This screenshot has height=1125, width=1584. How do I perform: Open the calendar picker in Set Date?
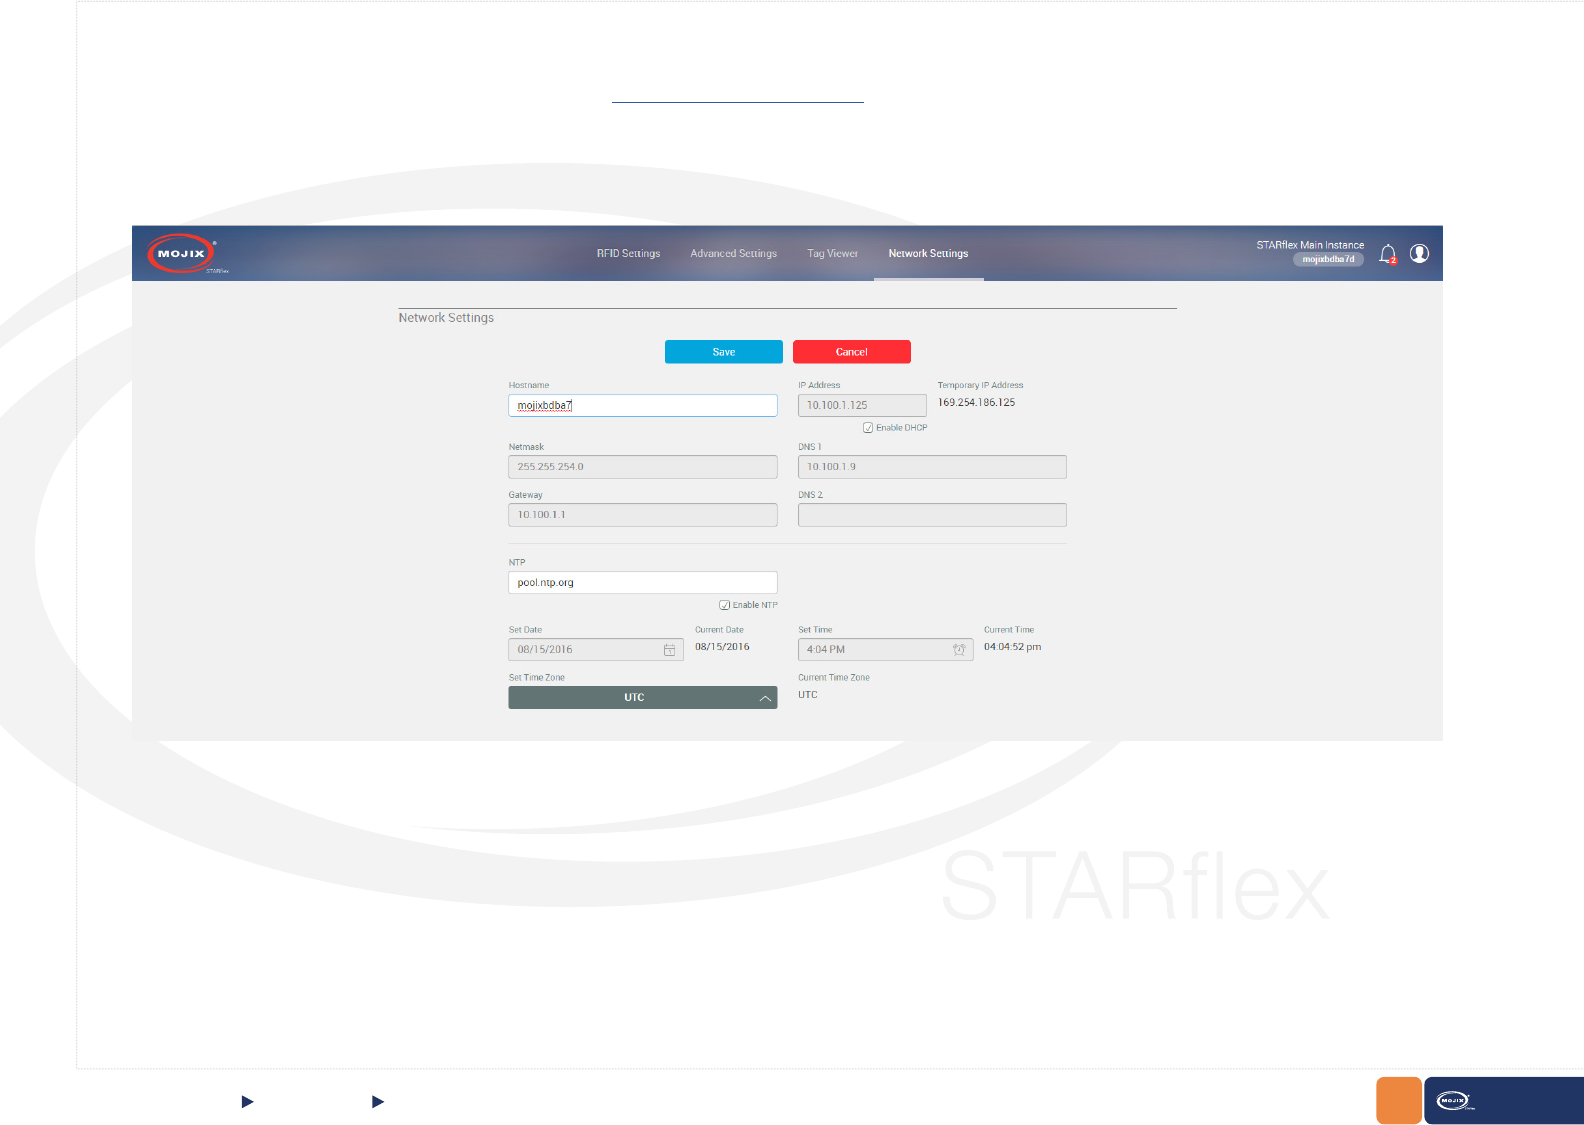[669, 650]
